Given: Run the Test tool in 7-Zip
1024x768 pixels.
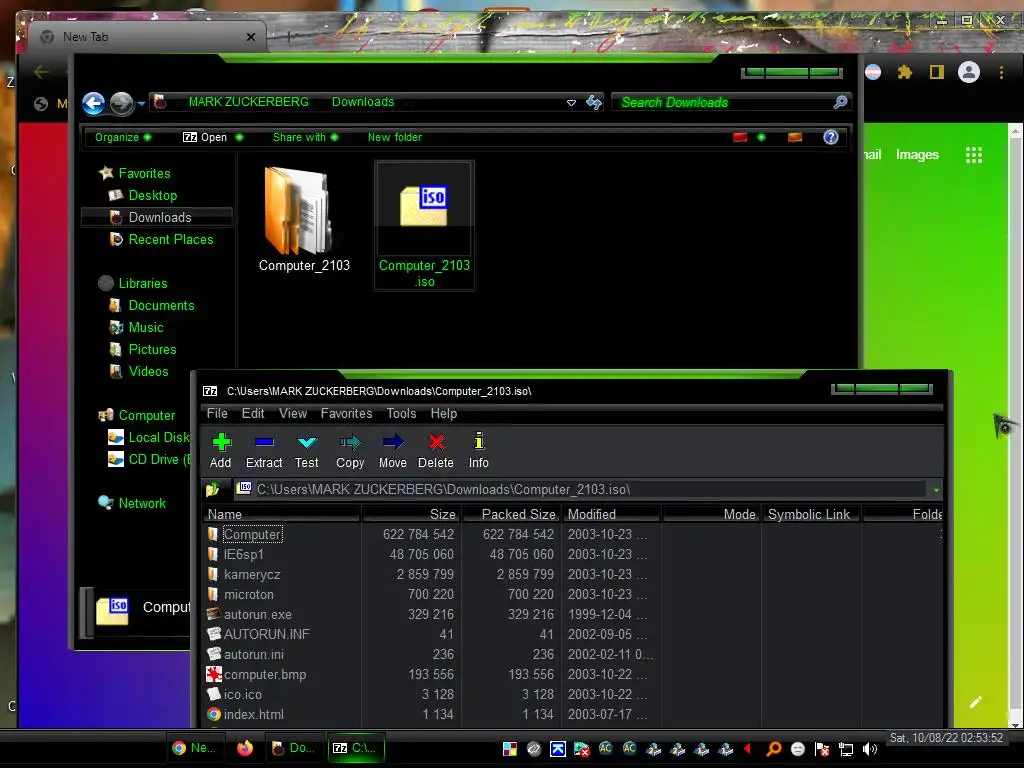Looking at the screenshot, I should 306,451.
